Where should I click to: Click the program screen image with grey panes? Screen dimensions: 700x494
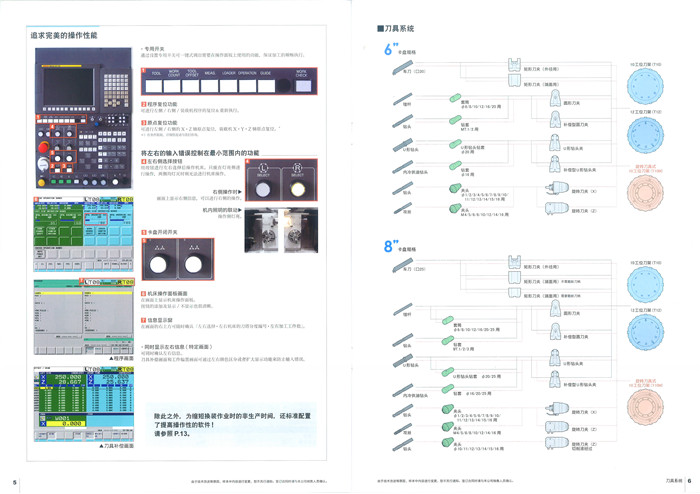pos(83,316)
